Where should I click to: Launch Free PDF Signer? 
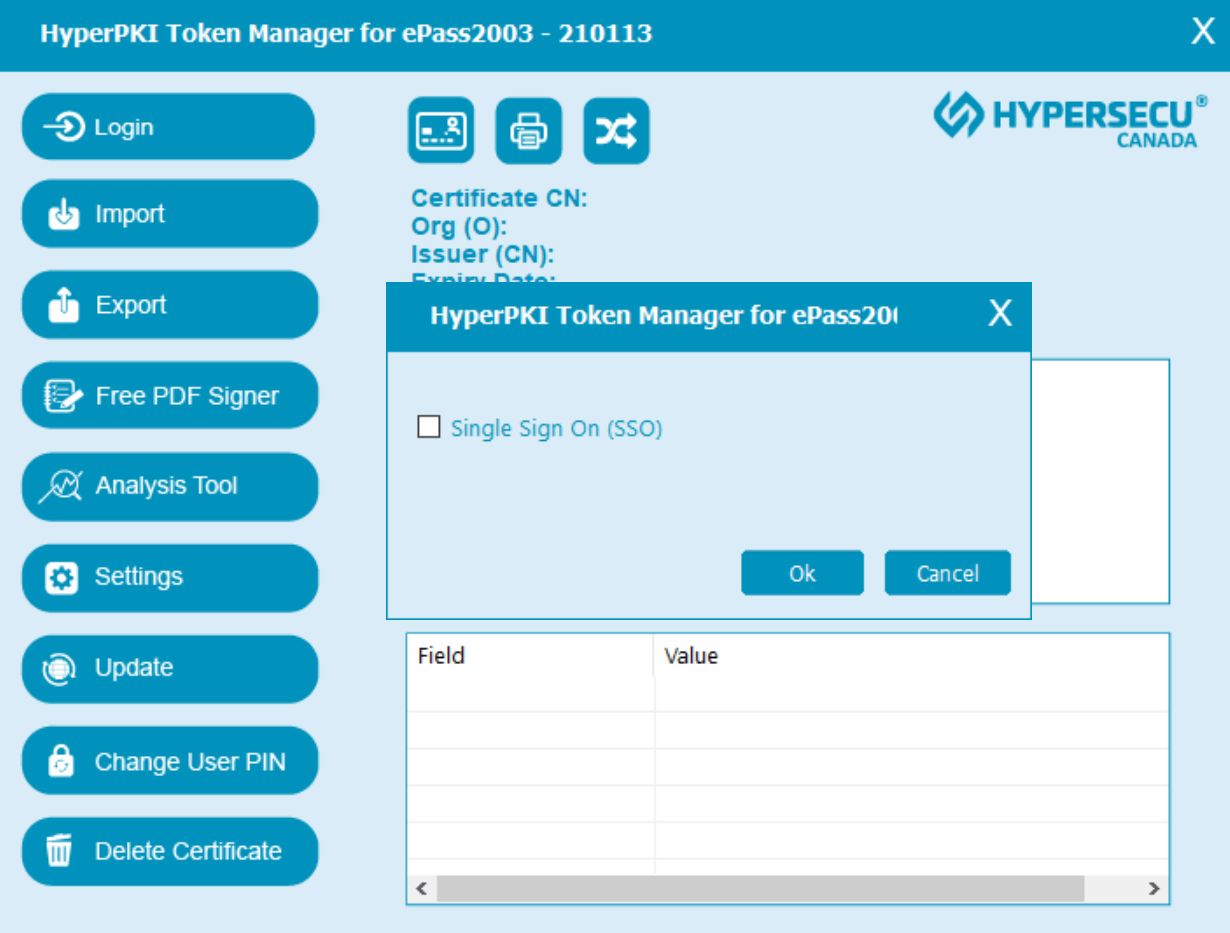click(x=170, y=395)
